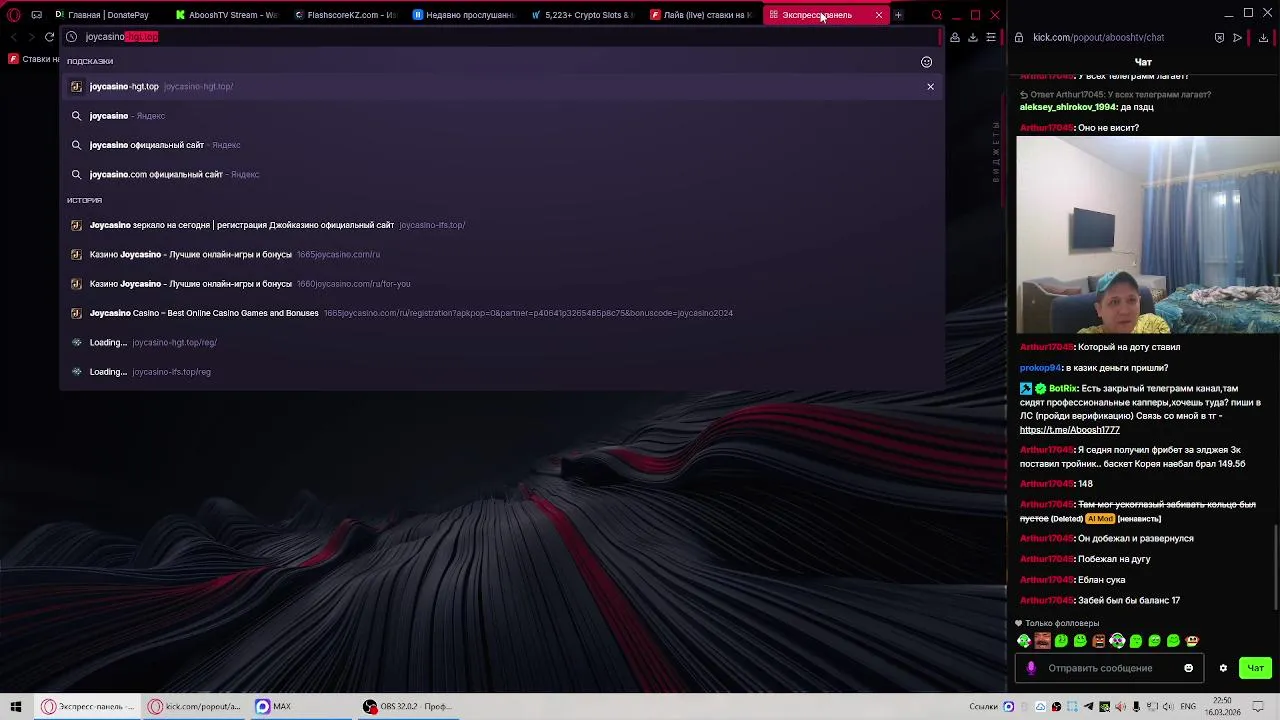The height and width of the screenshot is (720, 1280).
Task: Open the suggestions feedback smiley icon
Action: pos(926,62)
